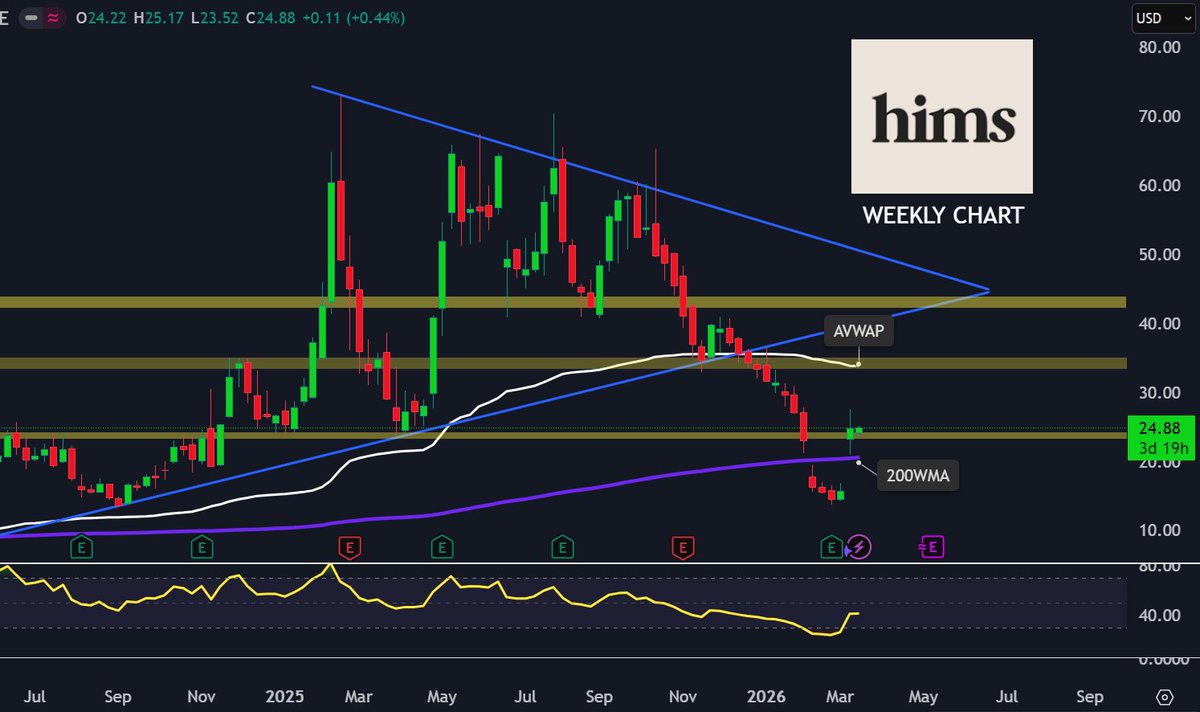
Task: Click the 50.00 price axis label
Action: click(x=1160, y=254)
